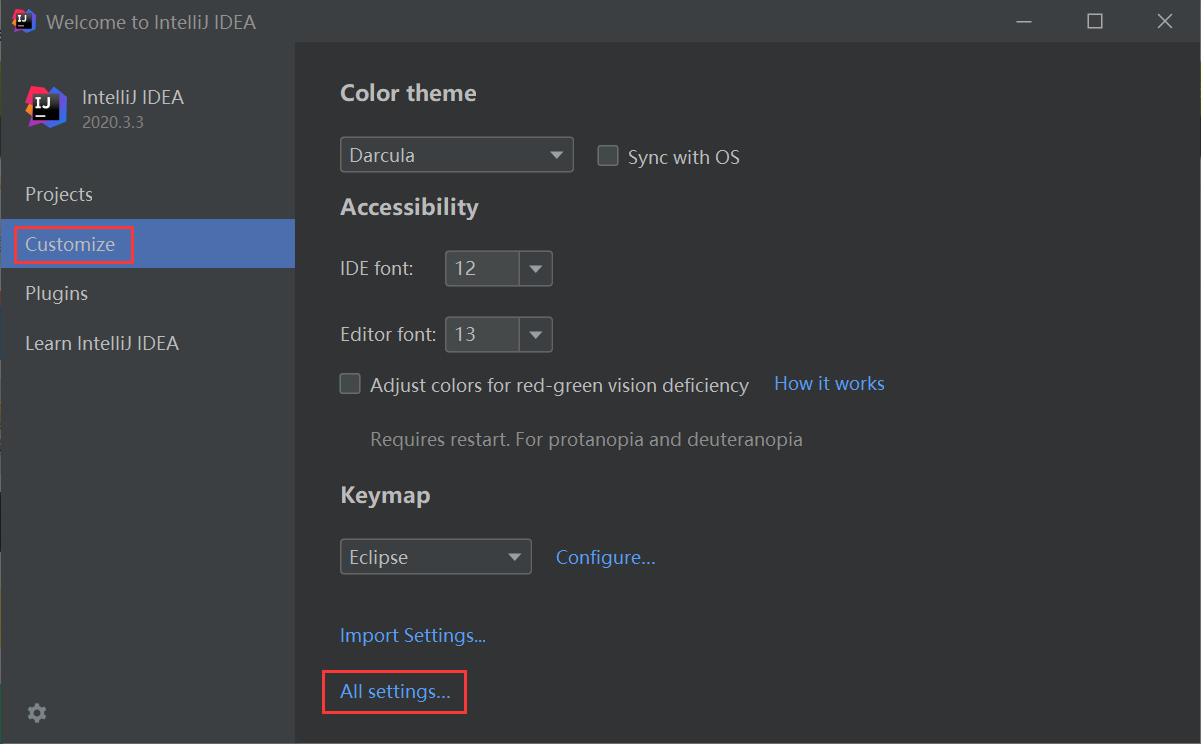The height and width of the screenshot is (744, 1201).
Task: Click the Requires restart note text
Action: point(586,439)
